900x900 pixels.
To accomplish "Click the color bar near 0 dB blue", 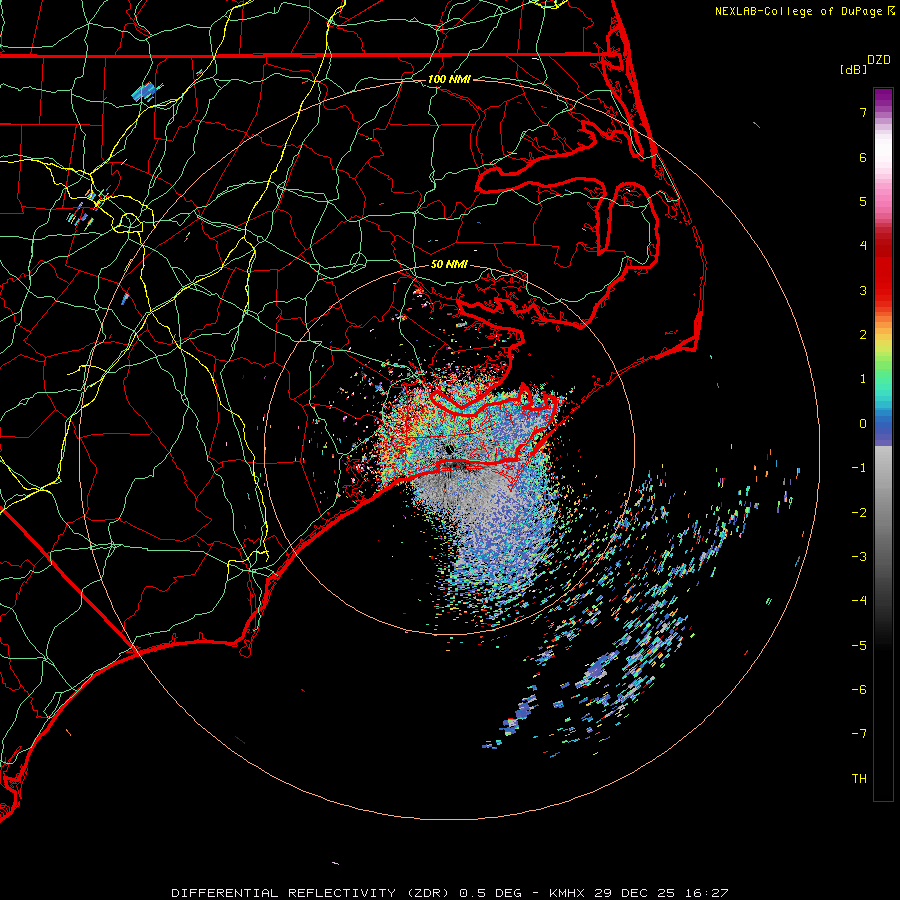I will (883, 424).
